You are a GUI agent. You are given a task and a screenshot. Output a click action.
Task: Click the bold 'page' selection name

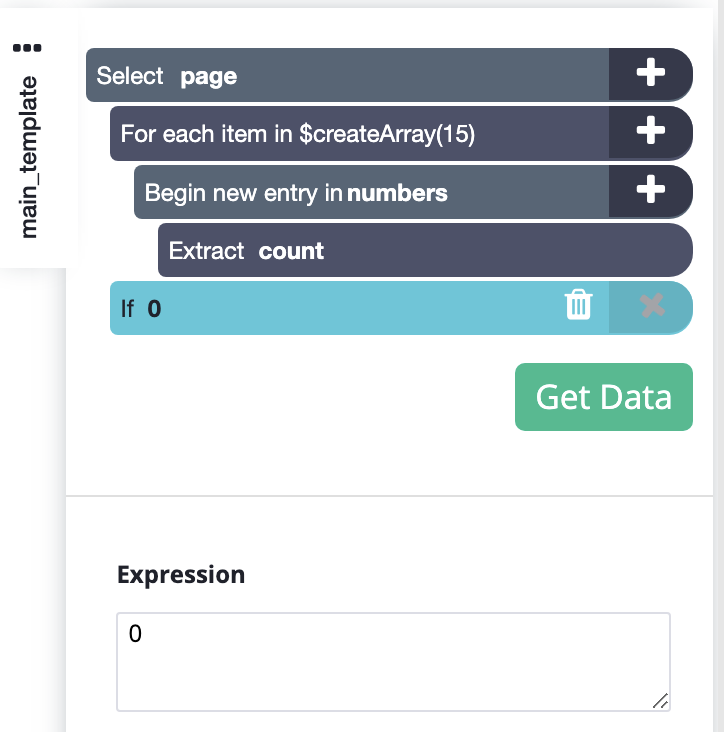click(x=208, y=76)
